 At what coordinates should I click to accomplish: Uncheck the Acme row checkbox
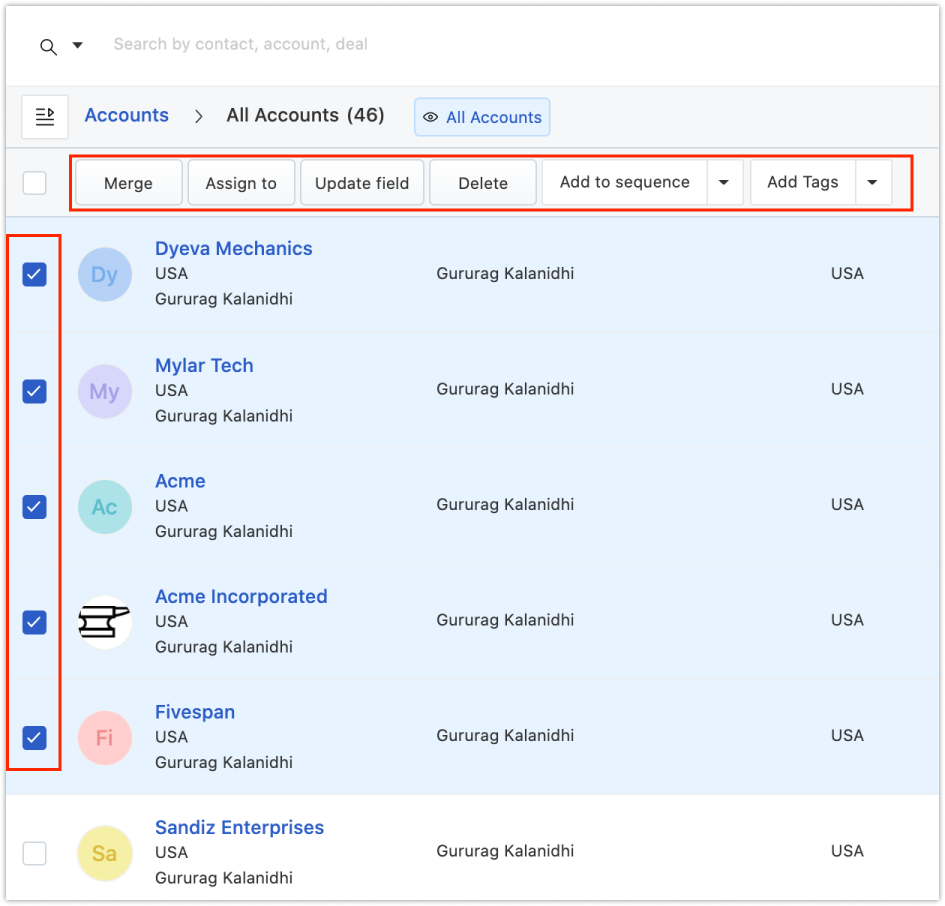[34, 507]
